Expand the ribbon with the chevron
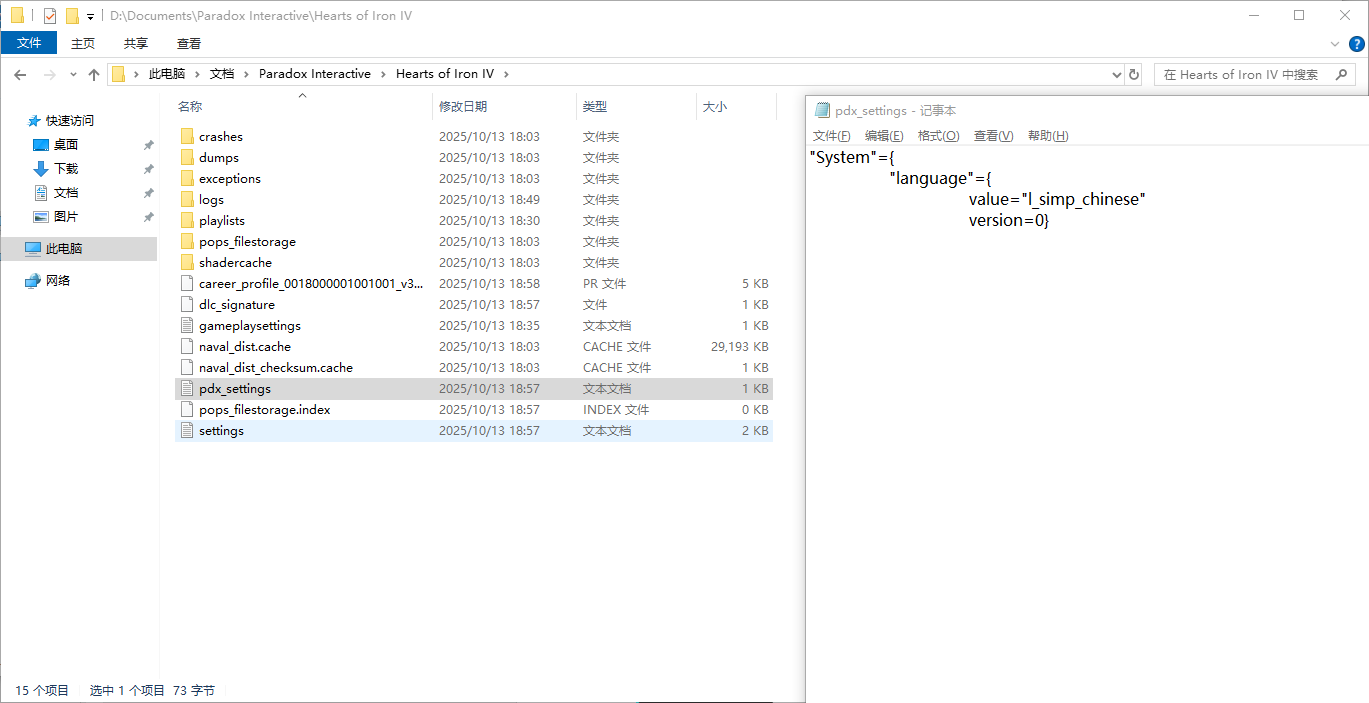The width and height of the screenshot is (1369, 703). tap(1335, 44)
